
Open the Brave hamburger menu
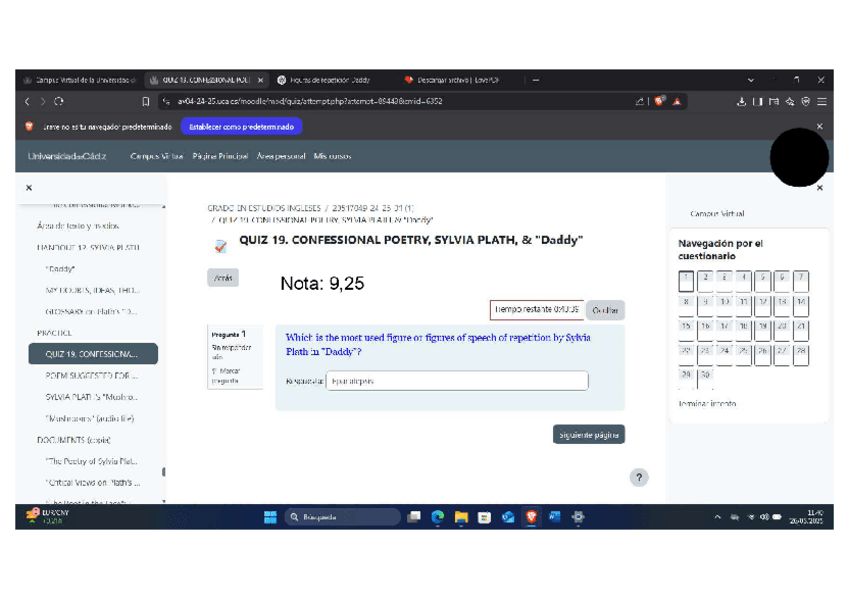click(x=822, y=101)
